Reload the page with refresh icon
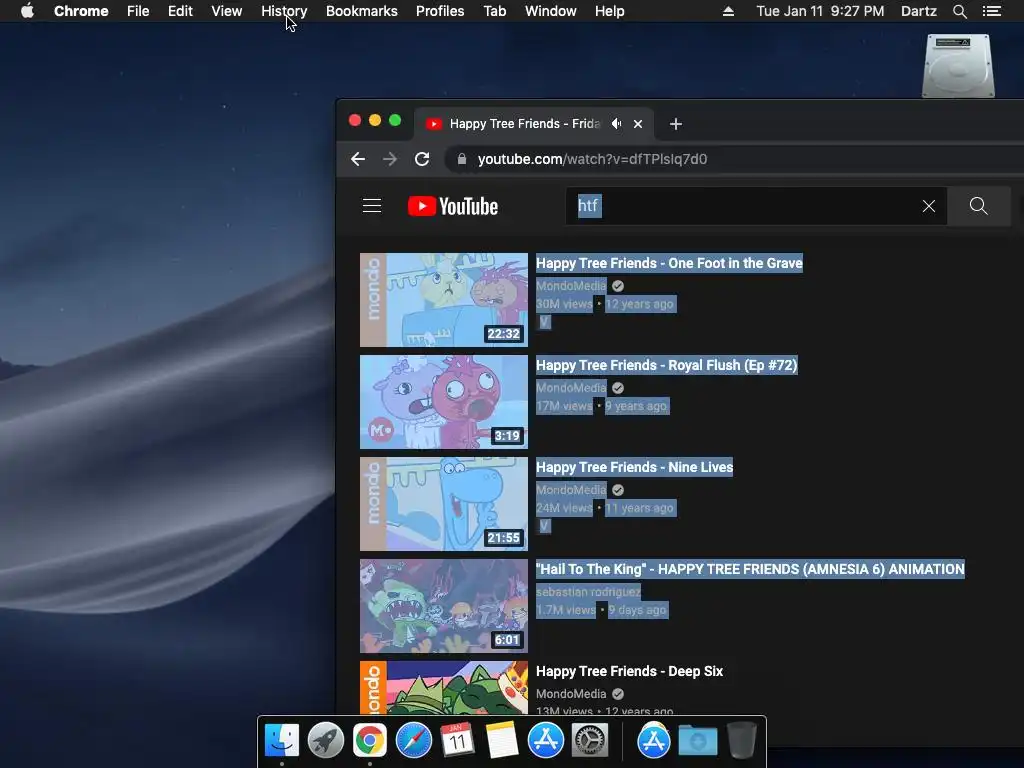 coord(422,159)
